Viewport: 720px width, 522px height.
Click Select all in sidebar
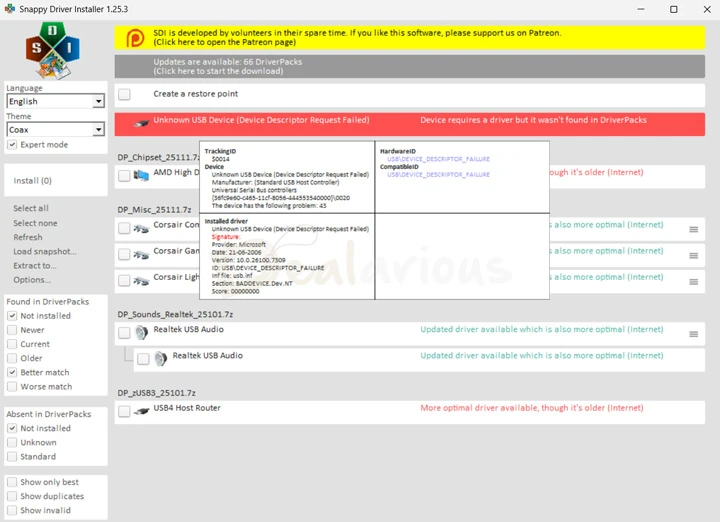click(31, 208)
